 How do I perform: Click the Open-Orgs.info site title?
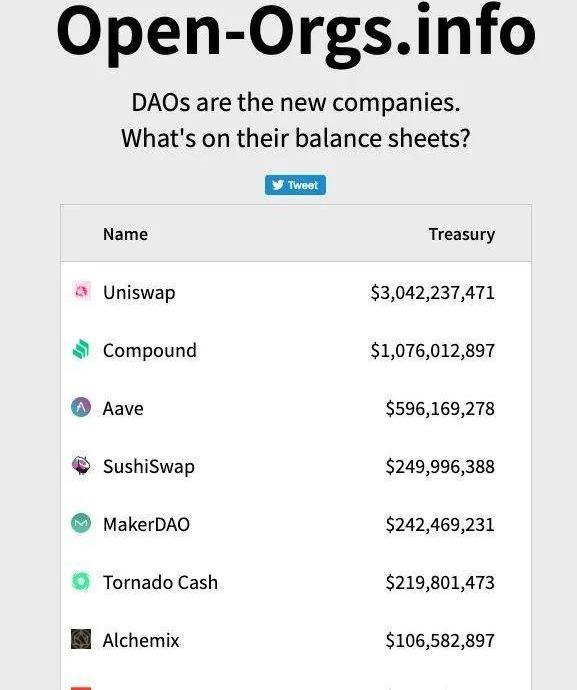(x=296, y=33)
